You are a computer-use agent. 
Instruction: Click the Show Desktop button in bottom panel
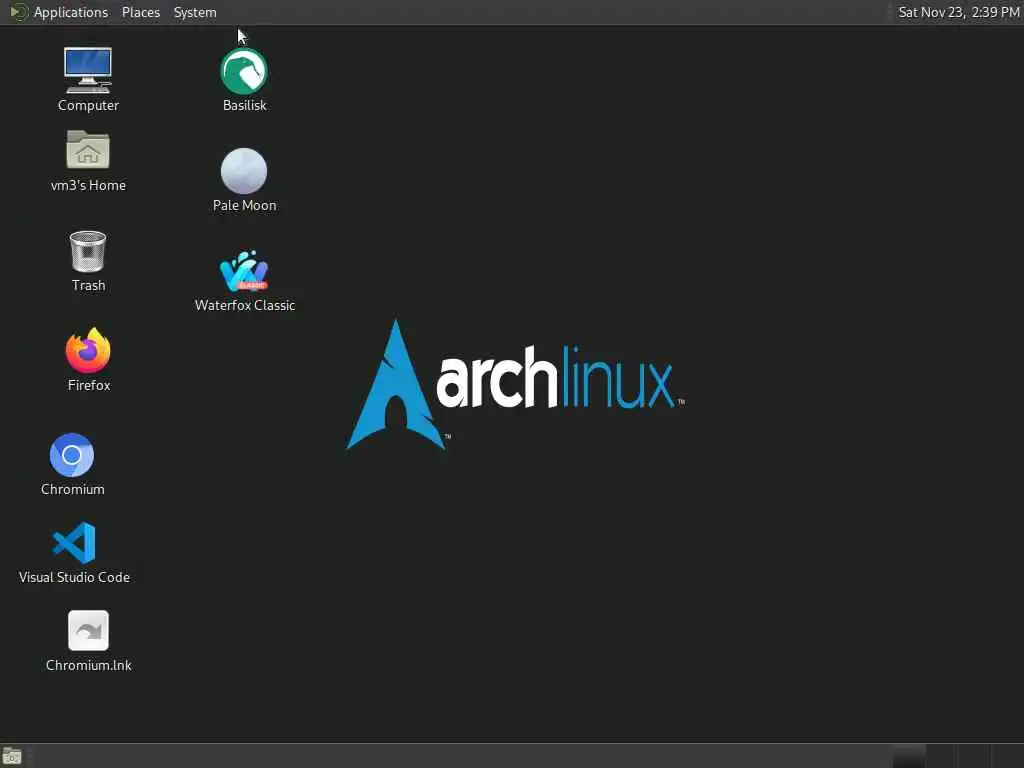pyautogui.click(x=12, y=756)
